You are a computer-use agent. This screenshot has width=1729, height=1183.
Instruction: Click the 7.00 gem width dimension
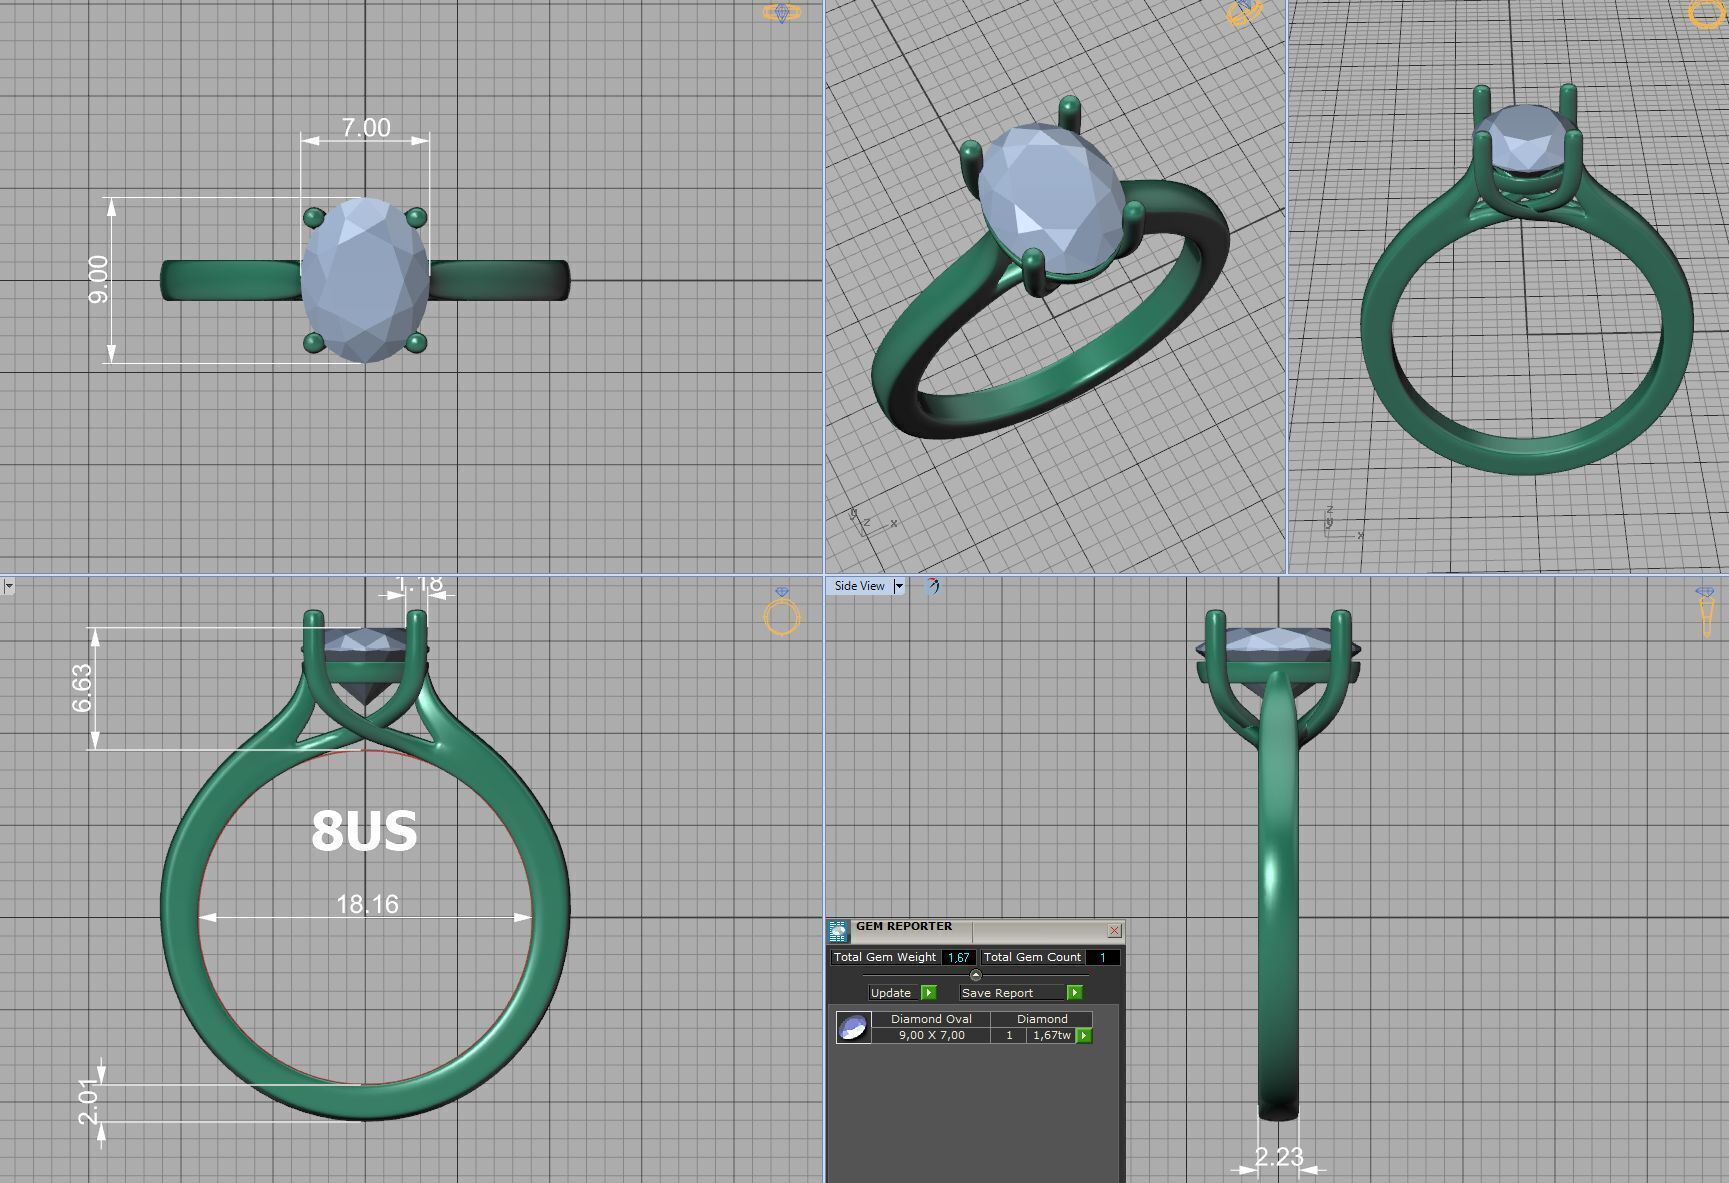(x=366, y=128)
